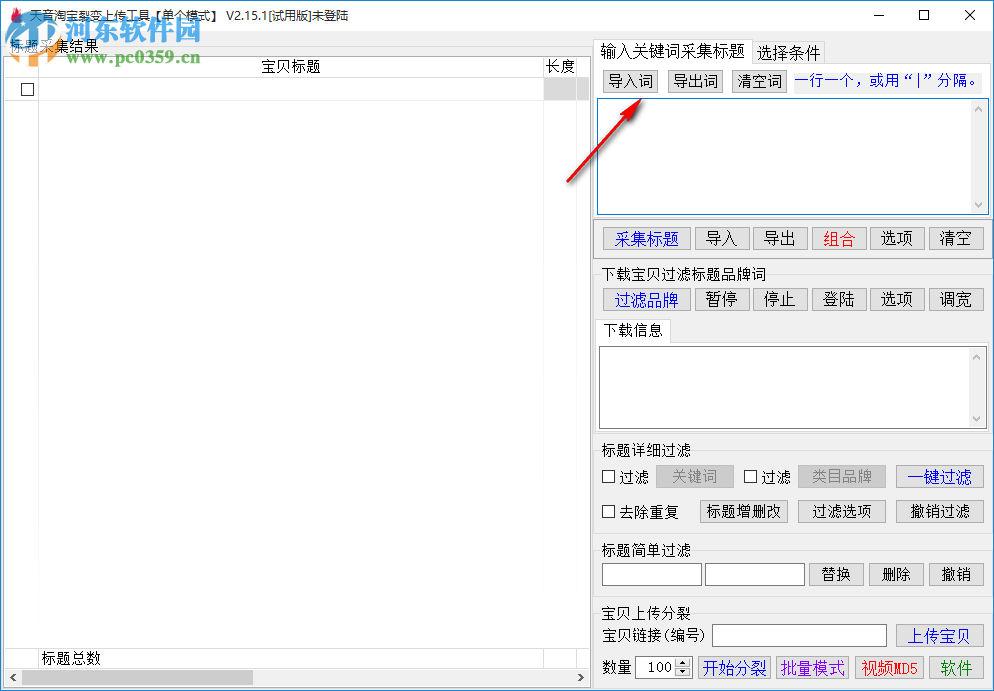Click the 撤销过滤 button
This screenshot has width=994, height=691.
tap(939, 512)
